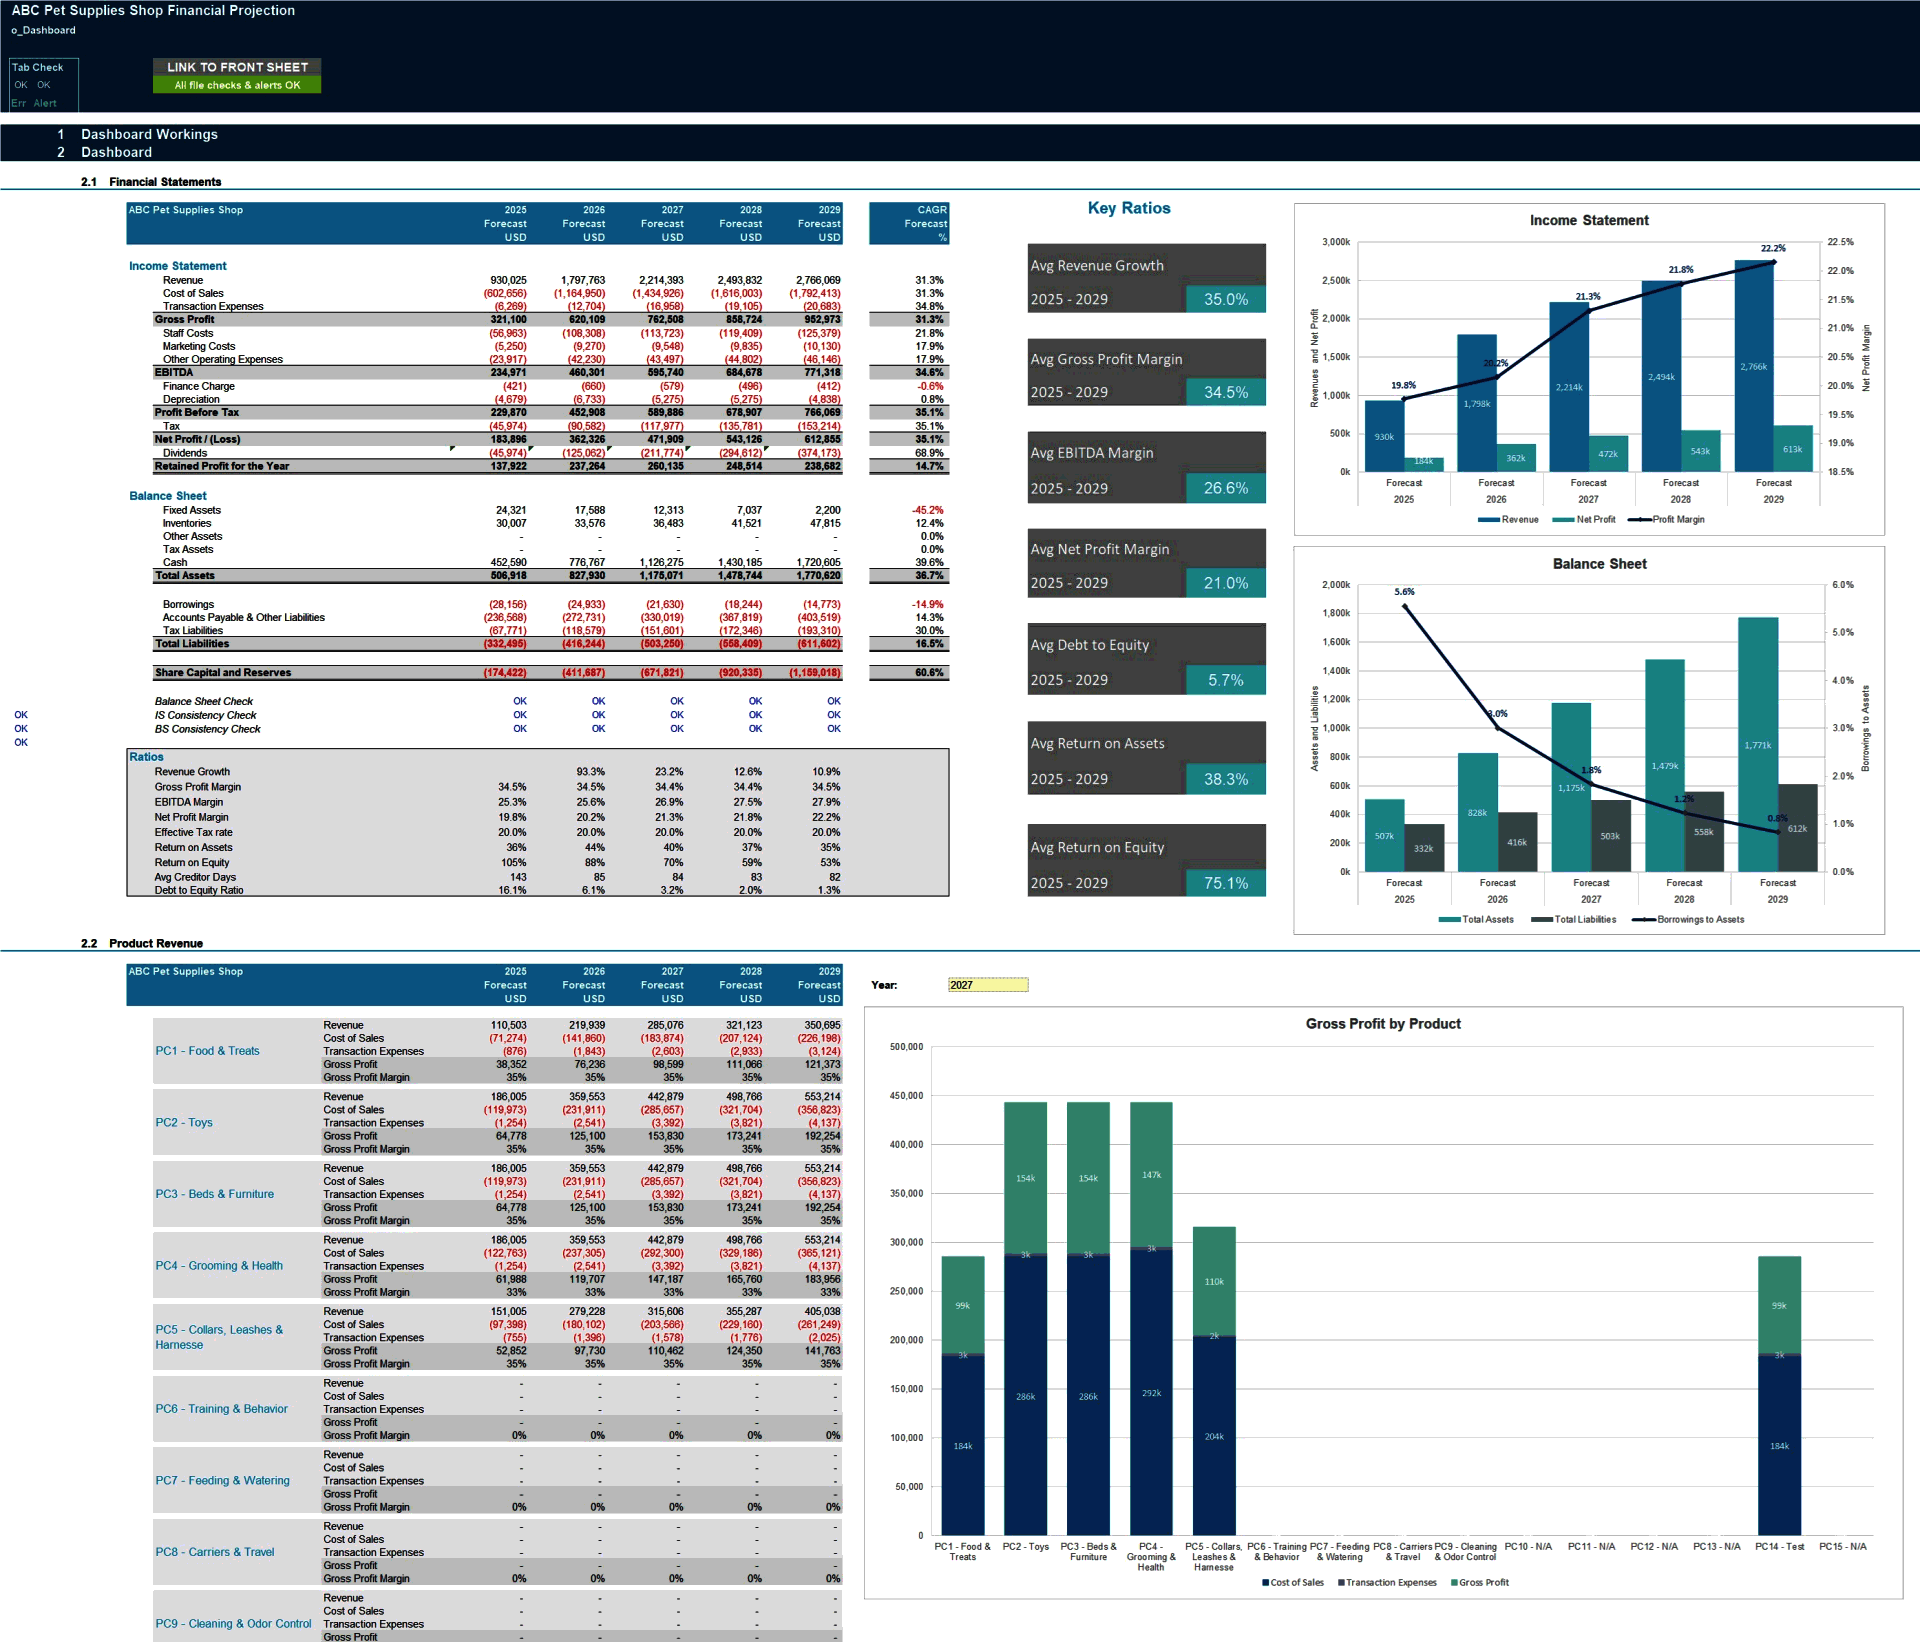Click the PC14 - Test axis label in chart
The height and width of the screenshot is (1642, 1920).
pyautogui.click(x=1780, y=1547)
